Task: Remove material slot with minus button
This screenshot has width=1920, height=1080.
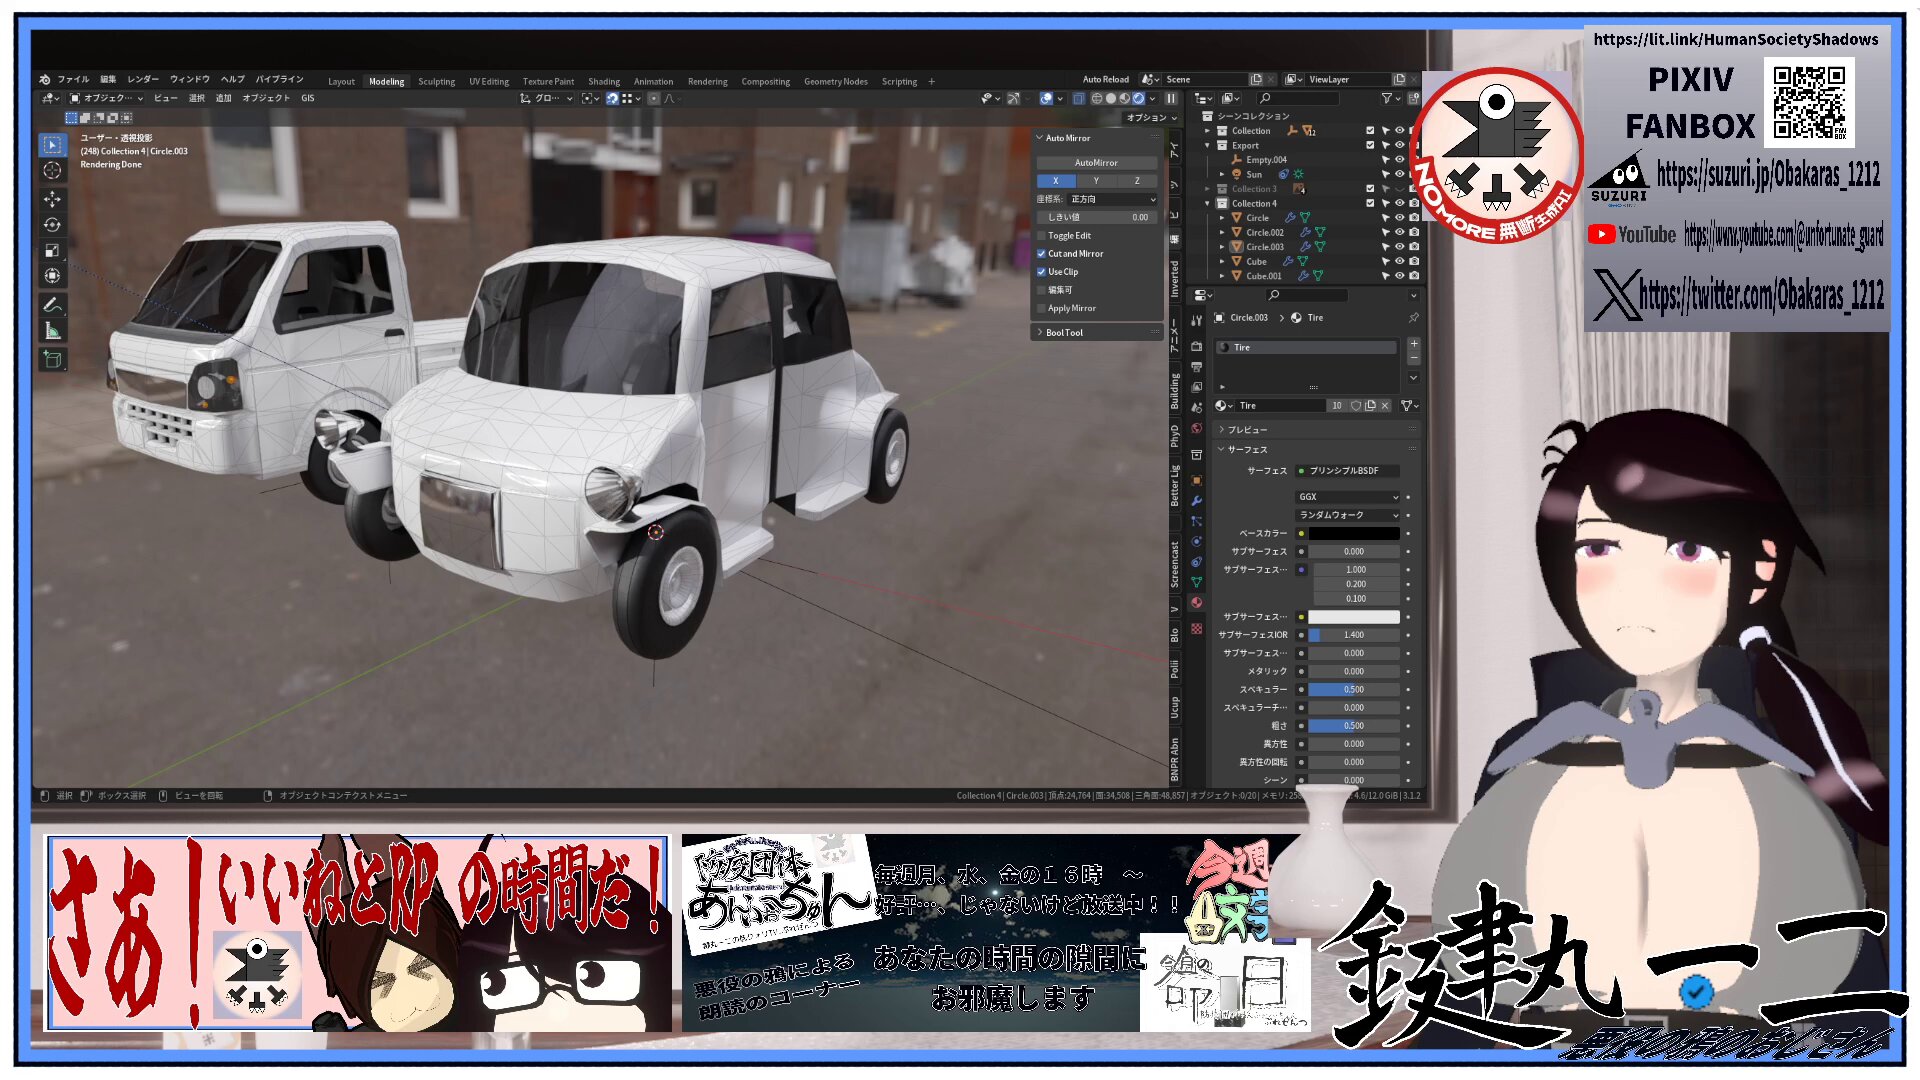Action: (1414, 357)
